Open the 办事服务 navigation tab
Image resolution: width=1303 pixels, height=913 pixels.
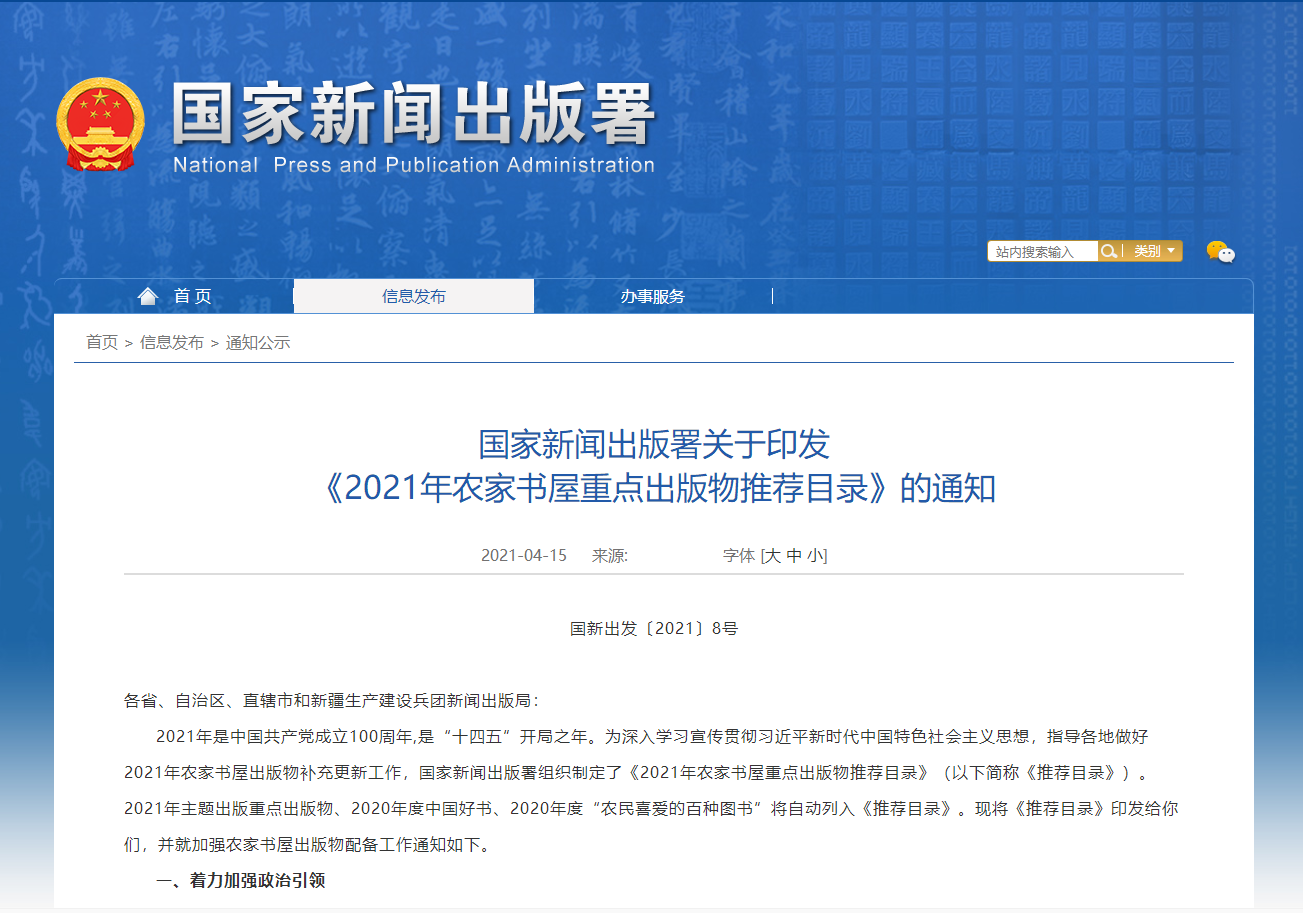click(x=652, y=296)
